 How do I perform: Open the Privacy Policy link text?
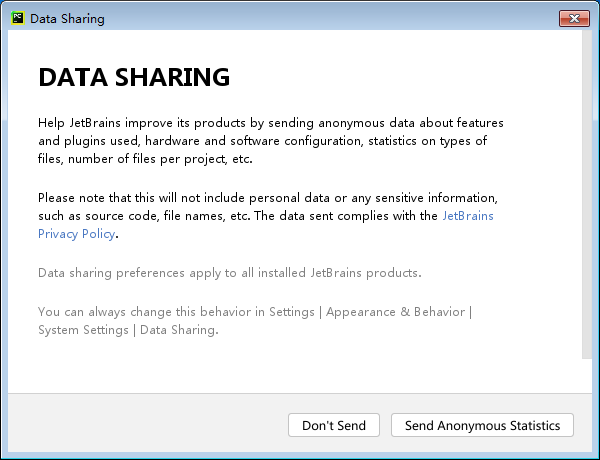(x=77, y=234)
